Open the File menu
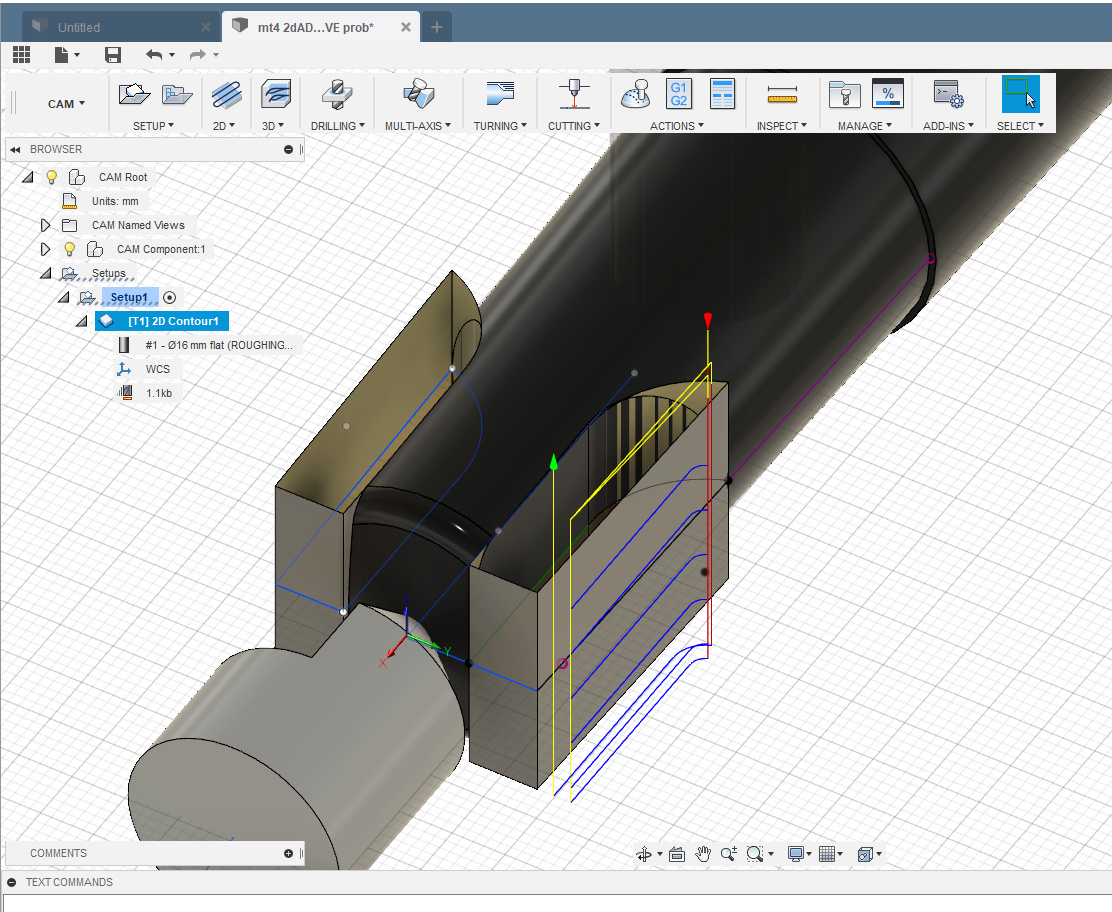 pyautogui.click(x=62, y=55)
